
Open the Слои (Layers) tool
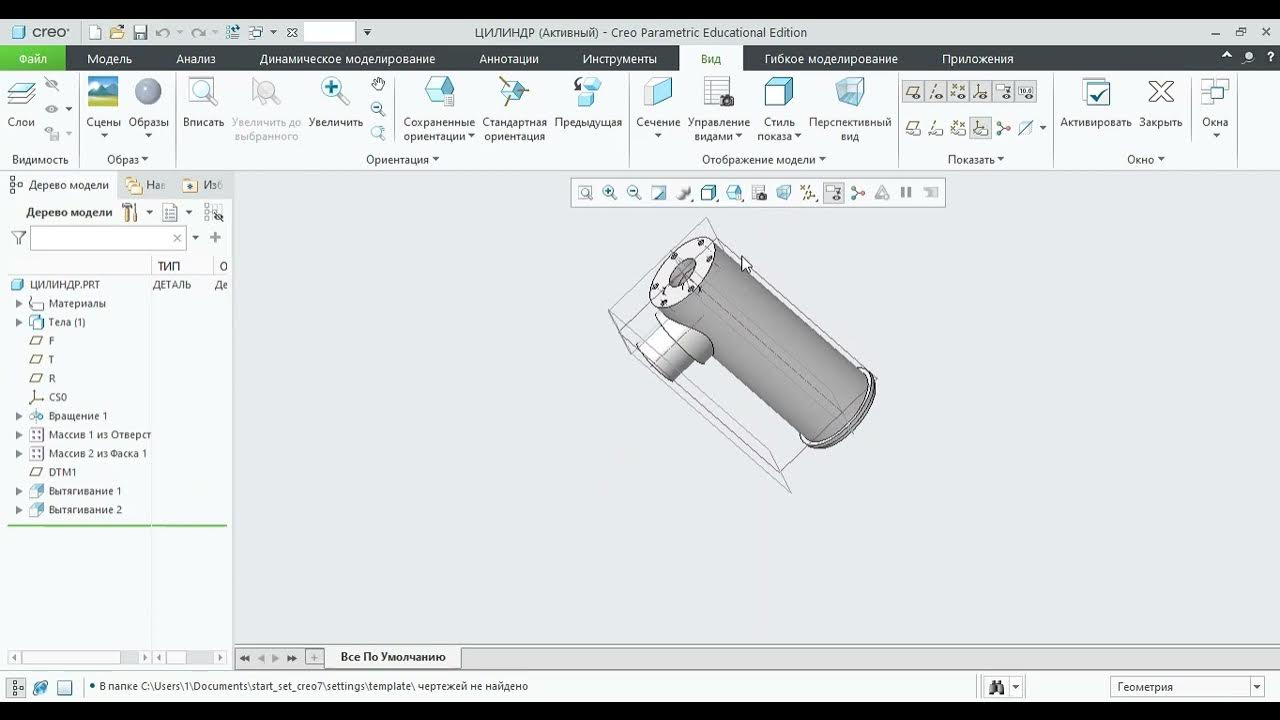point(21,104)
